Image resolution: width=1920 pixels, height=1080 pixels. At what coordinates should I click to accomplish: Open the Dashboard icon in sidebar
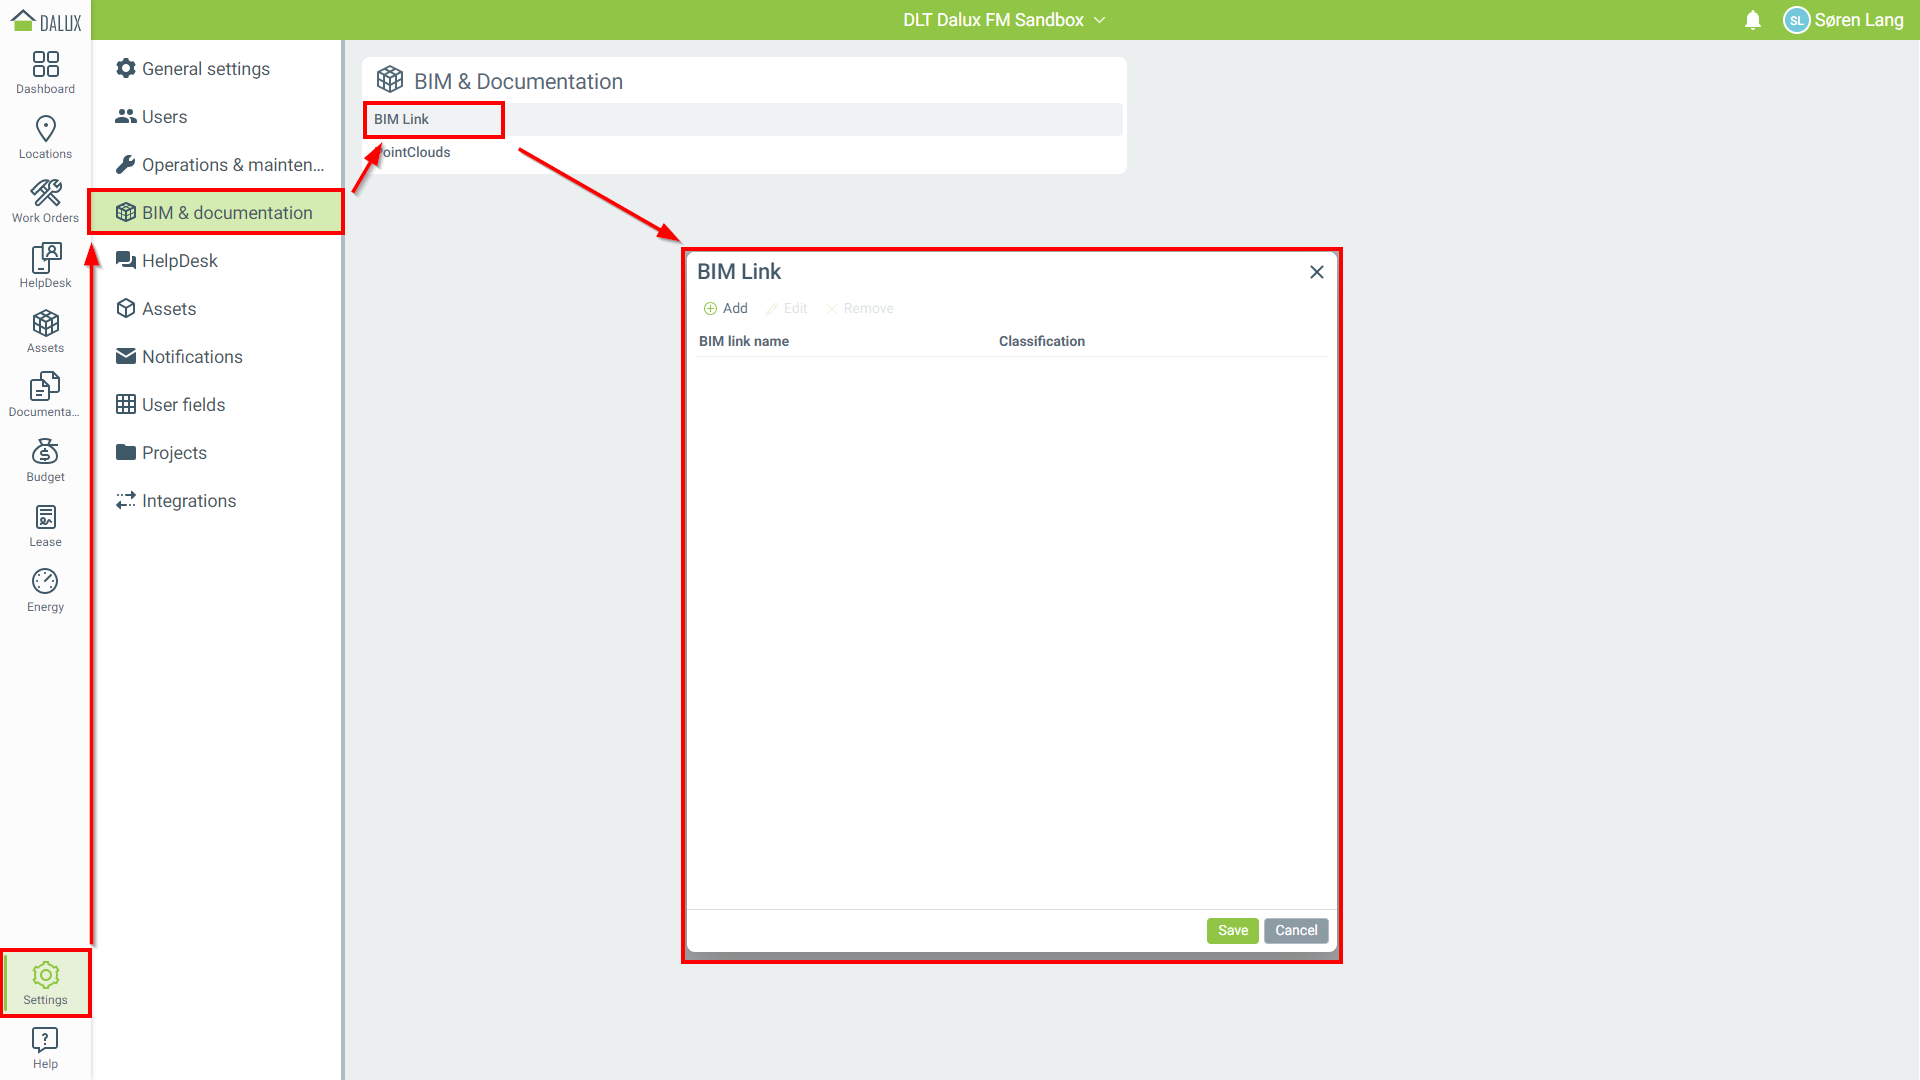(x=45, y=72)
